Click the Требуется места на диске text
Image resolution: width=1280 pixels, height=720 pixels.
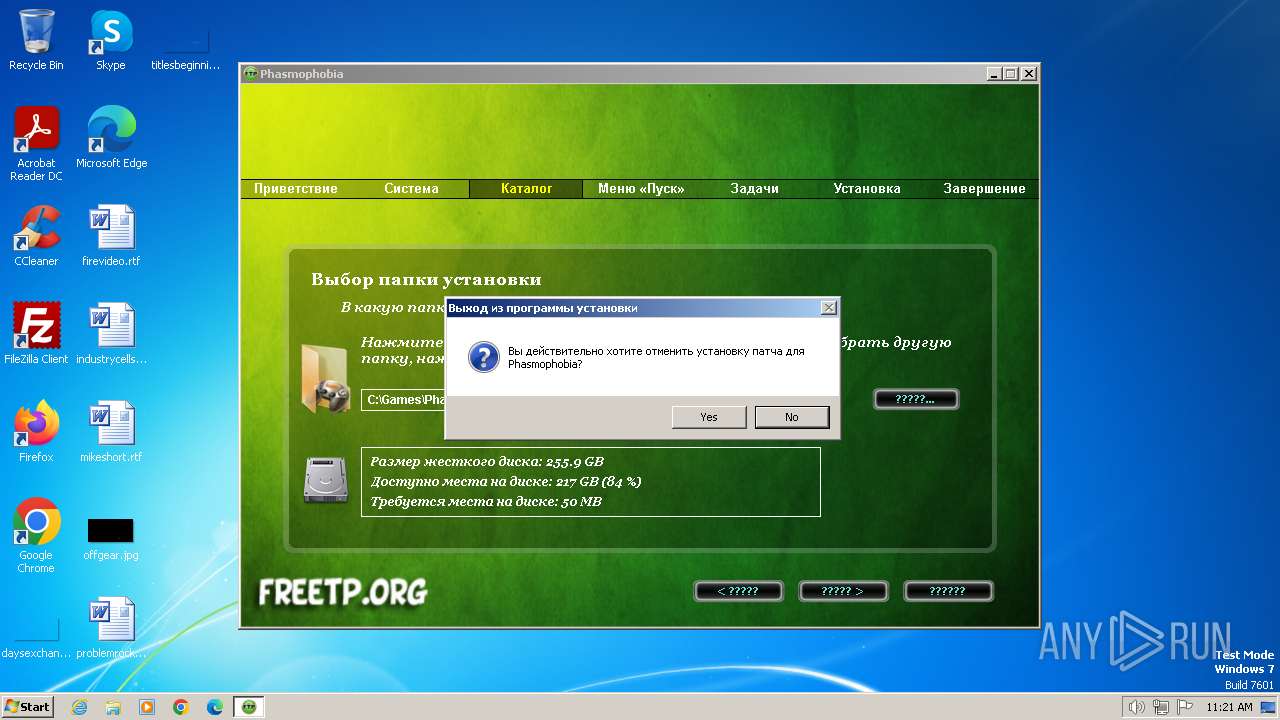pyautogui.click(x=486, y=502)
